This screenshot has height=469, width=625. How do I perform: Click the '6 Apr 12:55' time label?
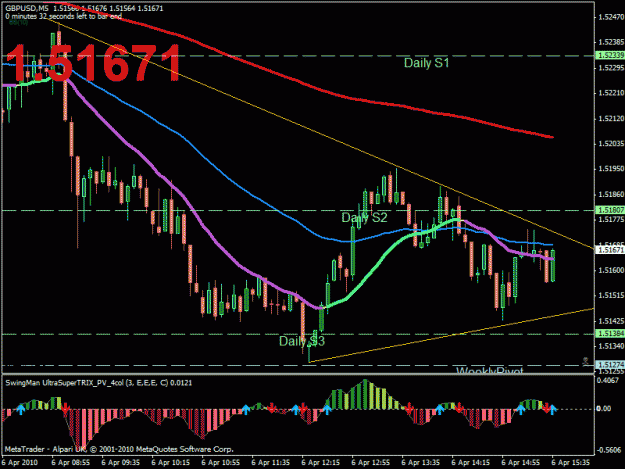pos(371,463)
